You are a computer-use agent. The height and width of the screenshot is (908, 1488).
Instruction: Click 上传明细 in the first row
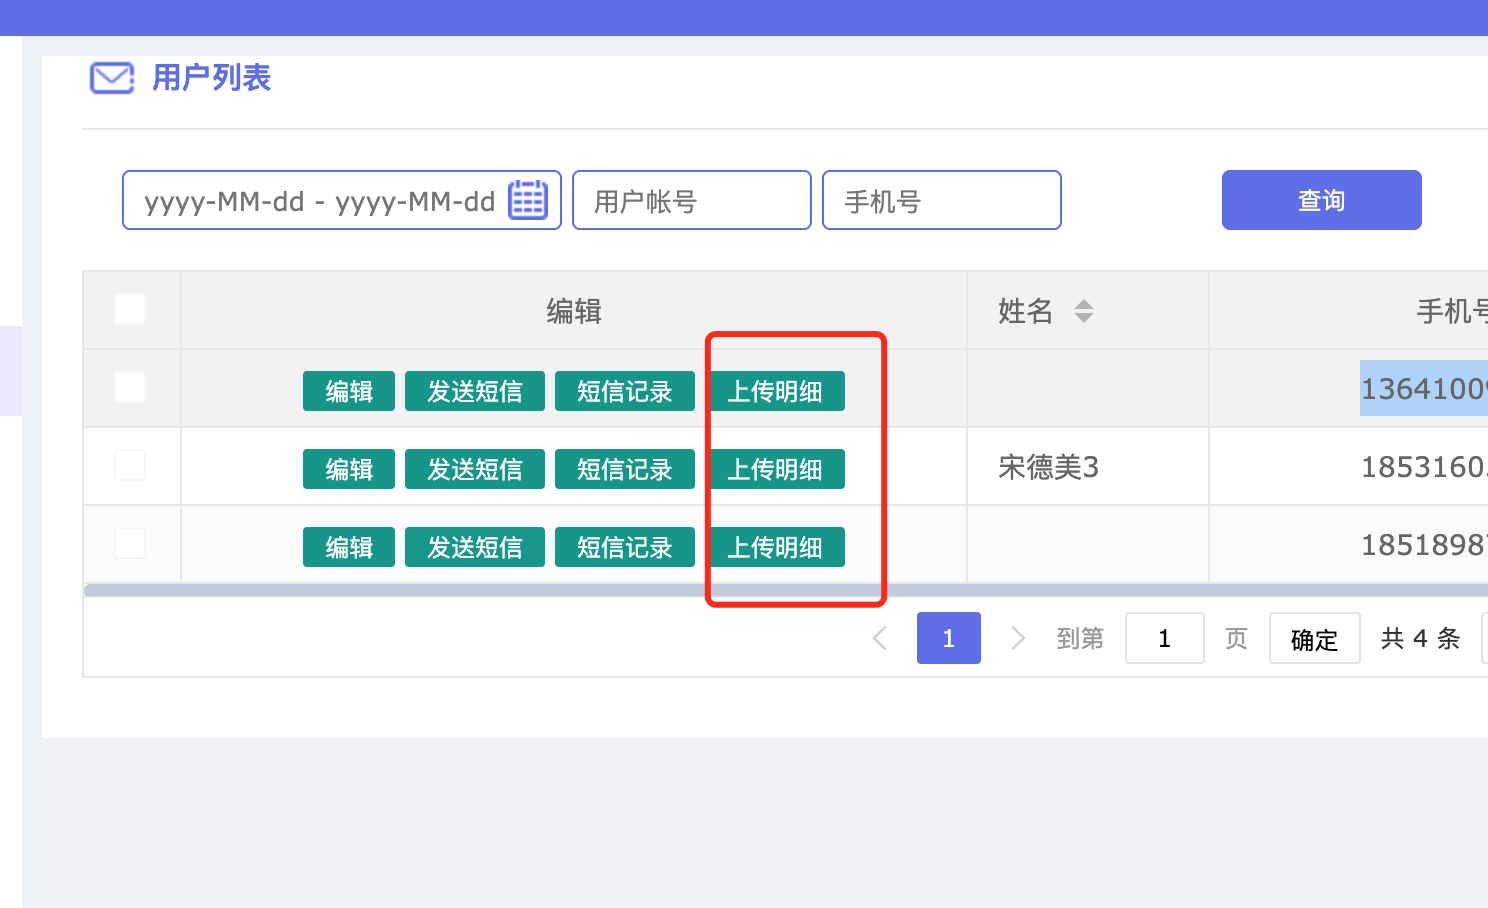point(775,391)
